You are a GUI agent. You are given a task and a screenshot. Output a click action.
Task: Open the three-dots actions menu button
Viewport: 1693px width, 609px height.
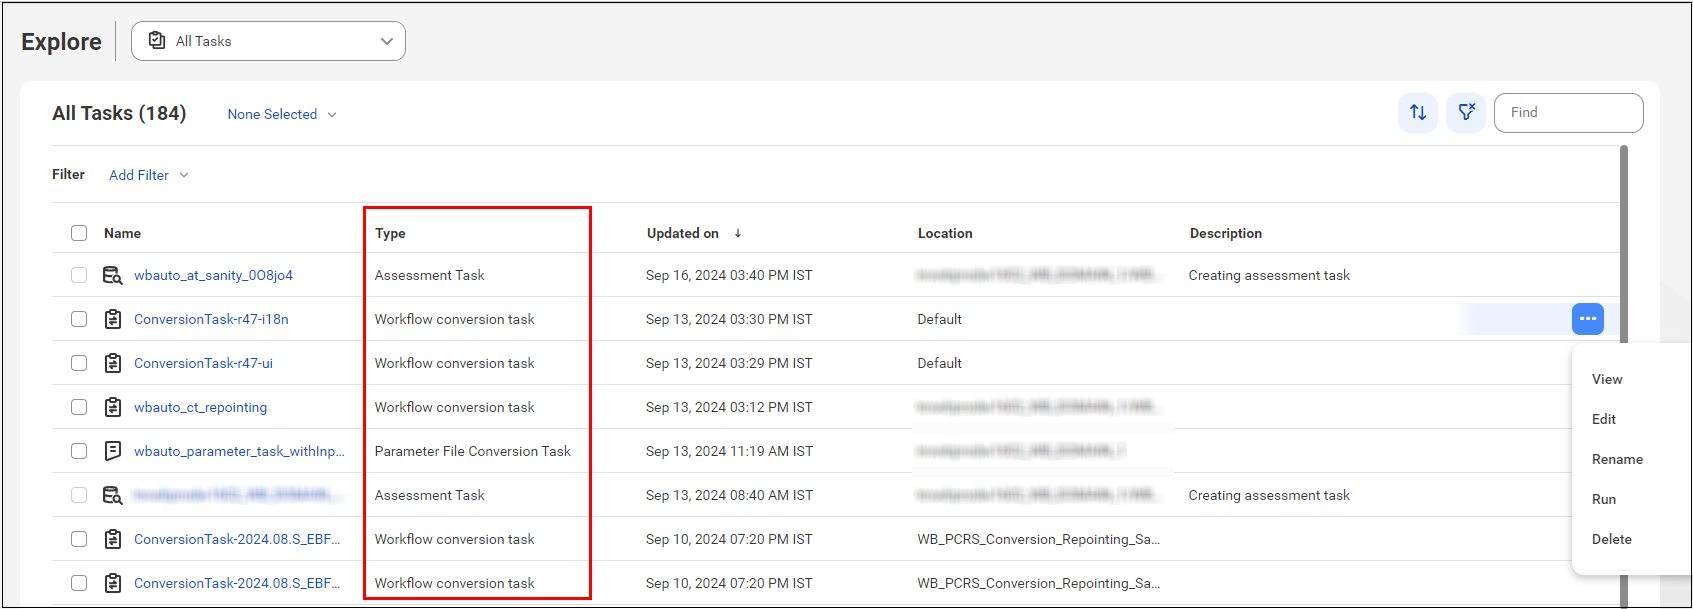coord(1588,319)
